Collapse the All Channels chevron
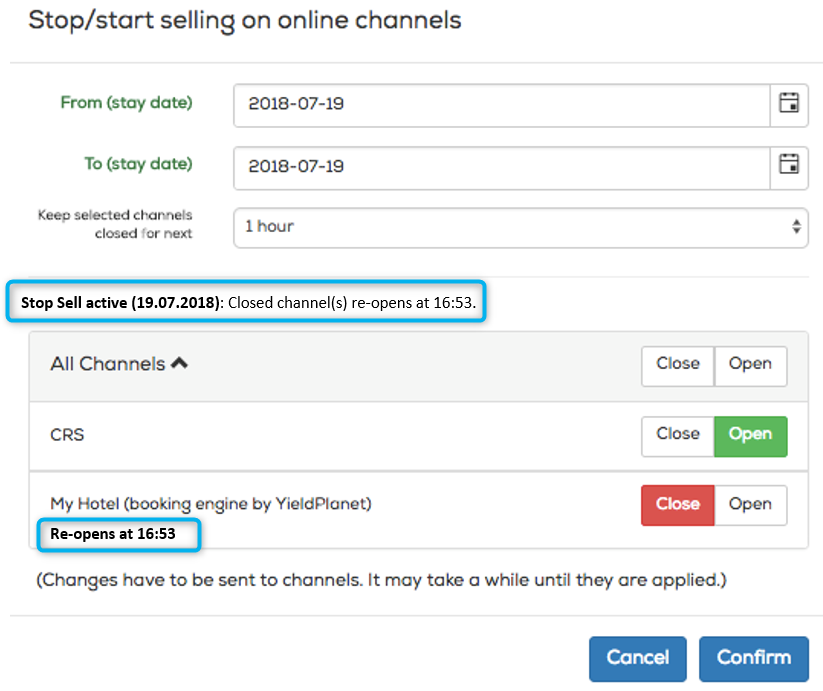This screenshot has width=823, height=691. pyautogui.click(x=180, y=363)
